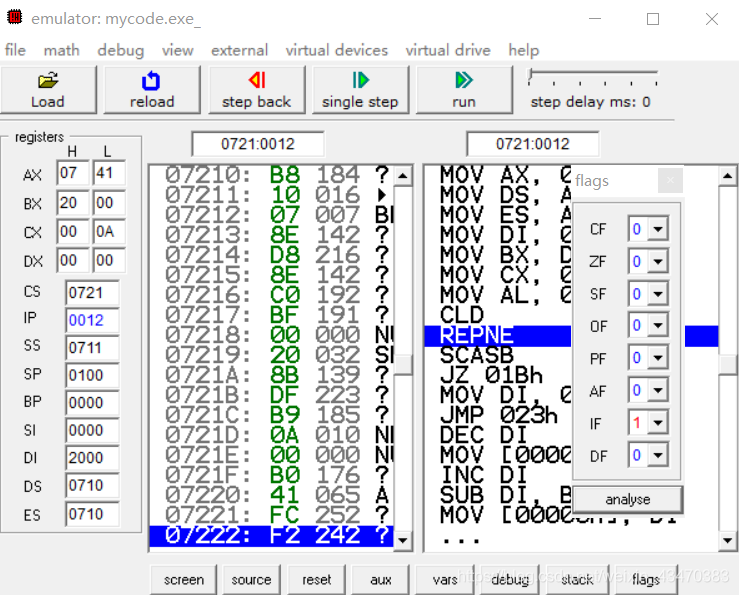Screen dimensions: 739x595
Task: Click the Load folder icon
Action: point(48,81)
